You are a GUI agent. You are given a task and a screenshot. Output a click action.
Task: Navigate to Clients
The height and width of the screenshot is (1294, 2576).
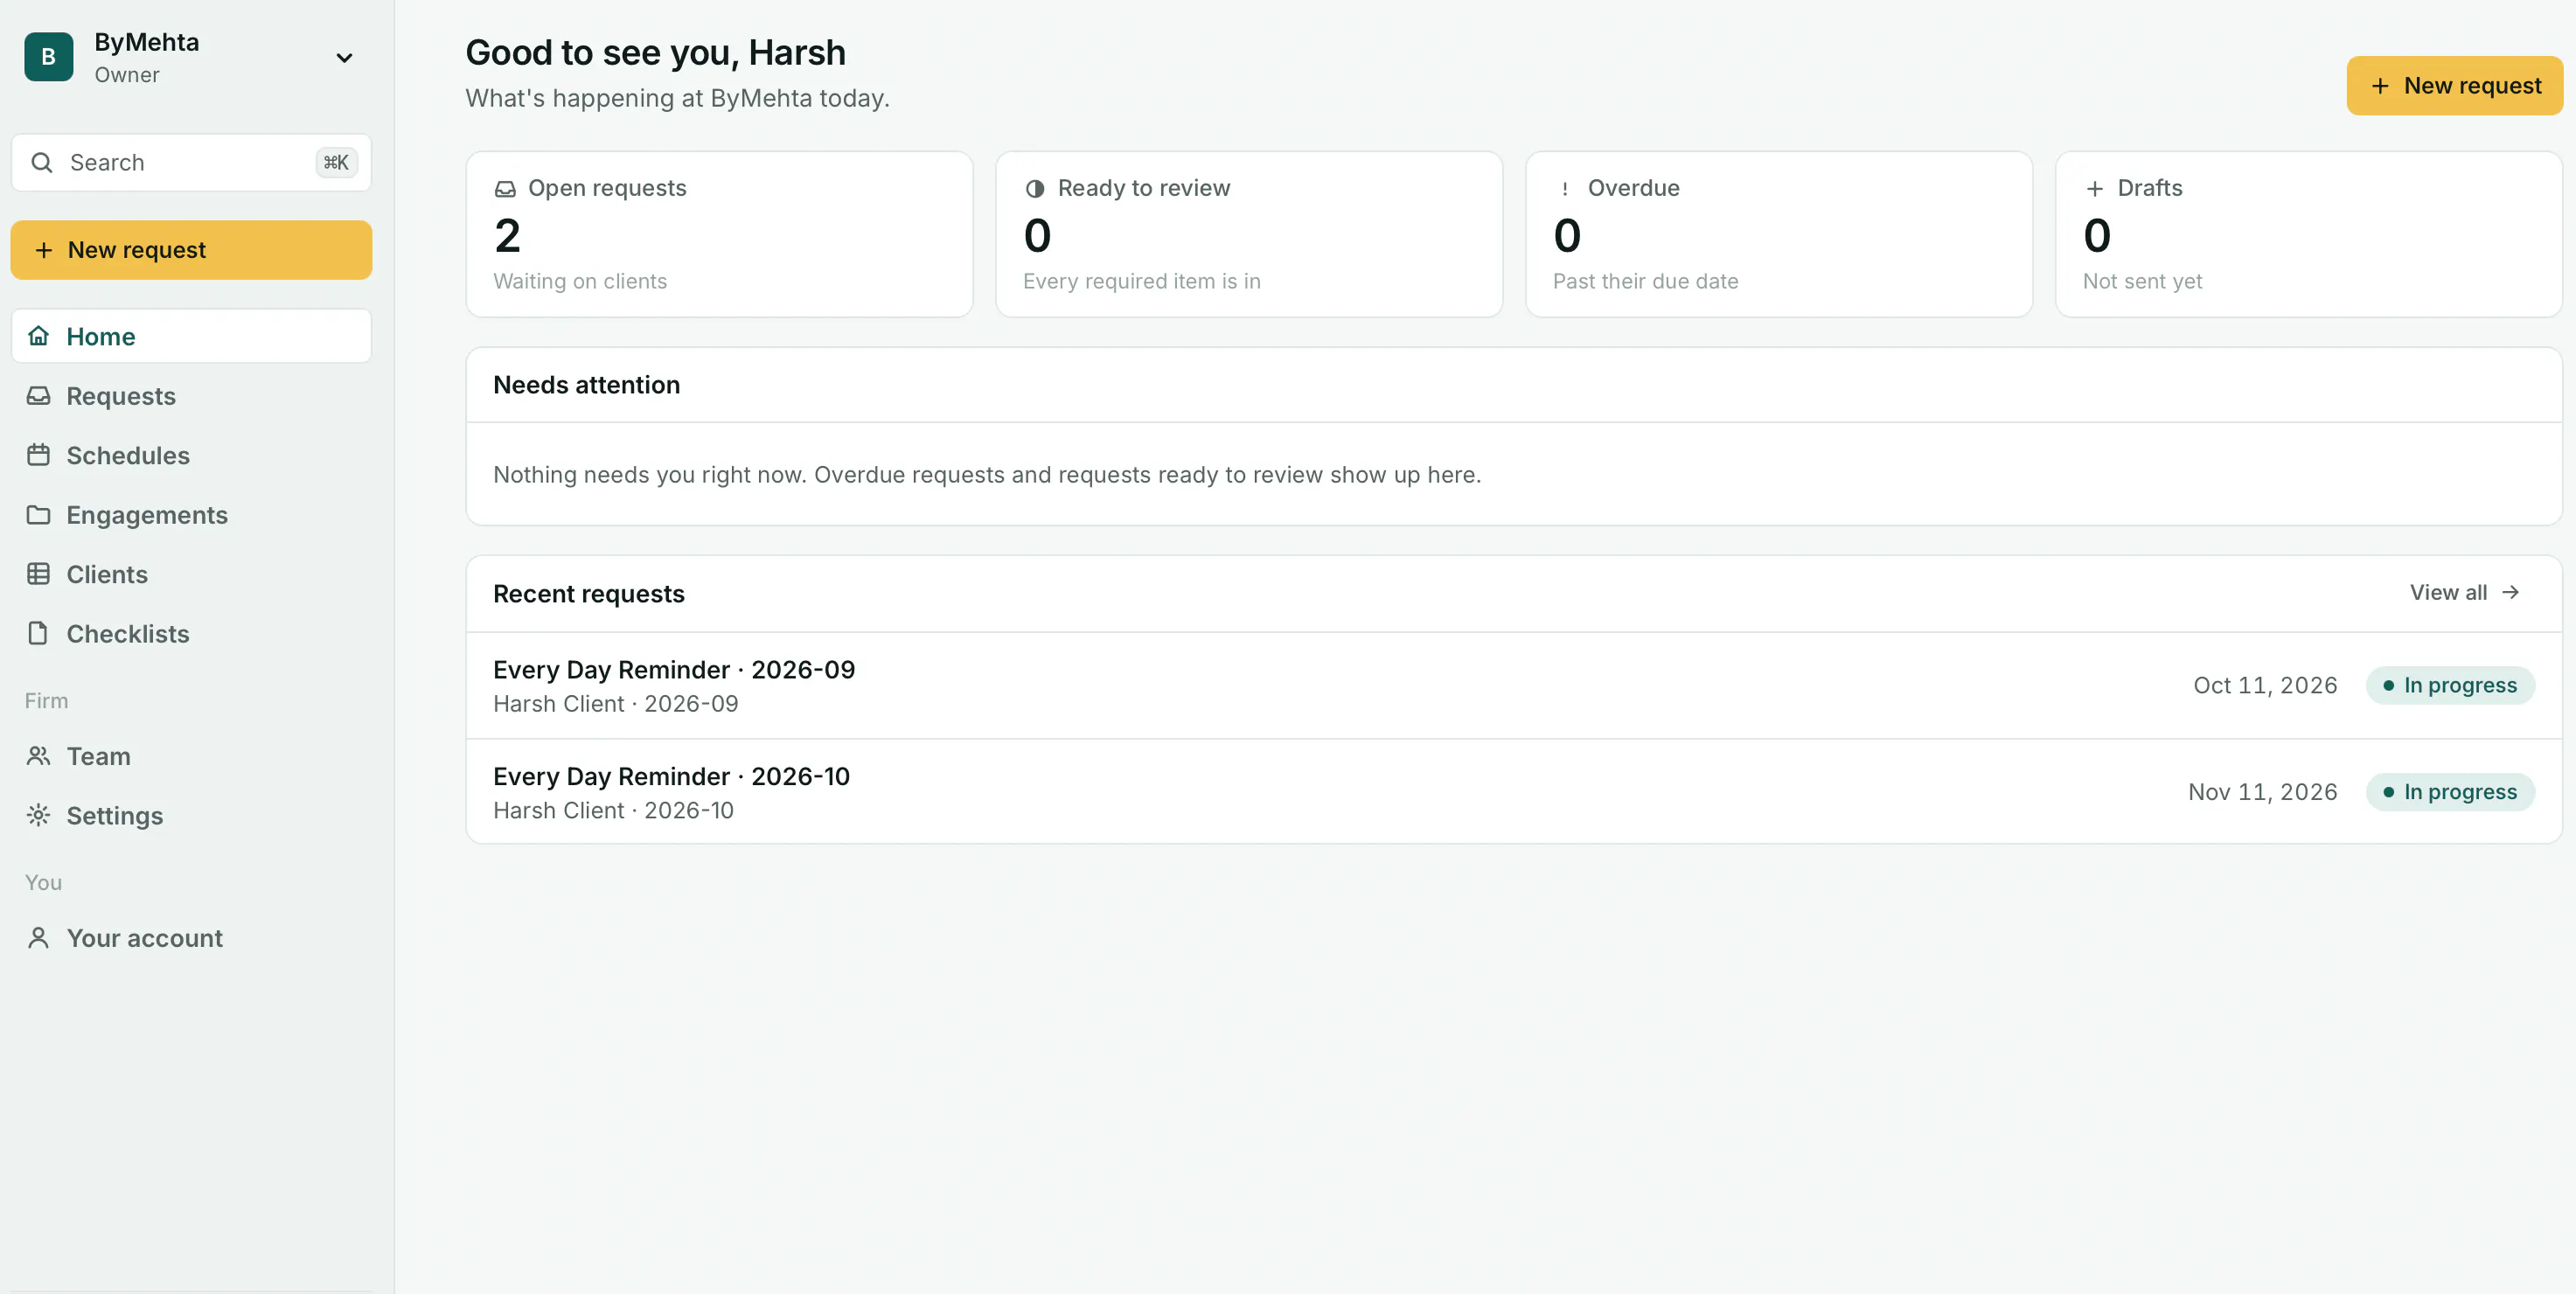191,574
